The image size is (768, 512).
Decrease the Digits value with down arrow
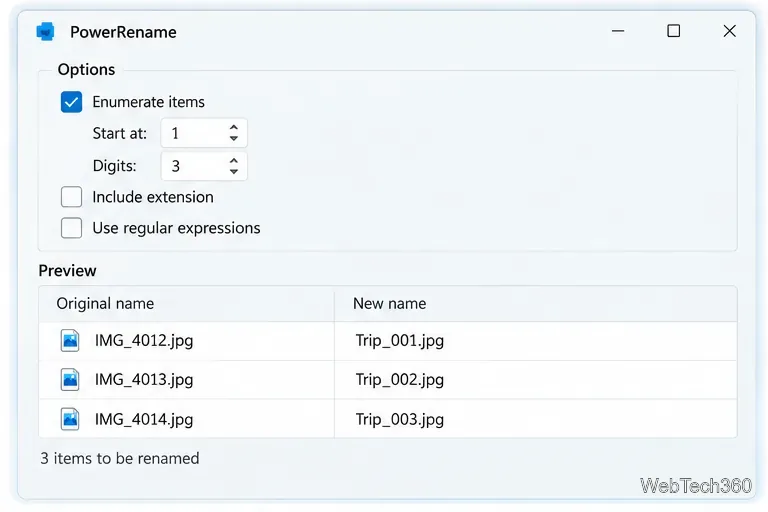tap(234, 172)
